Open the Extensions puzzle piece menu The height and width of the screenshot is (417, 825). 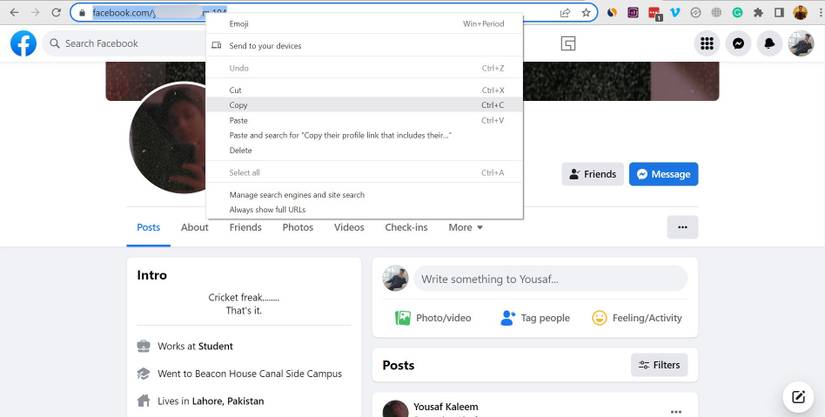pos(758,13)
